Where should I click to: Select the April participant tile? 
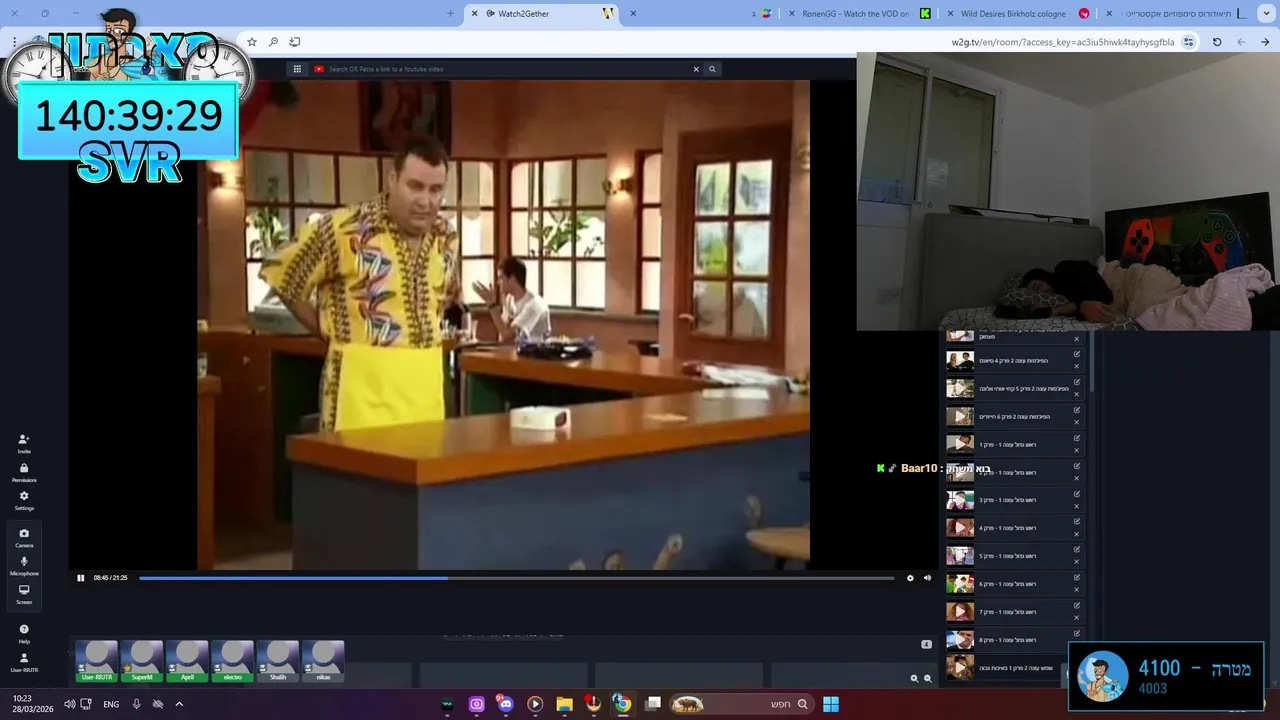pos(187,662)
